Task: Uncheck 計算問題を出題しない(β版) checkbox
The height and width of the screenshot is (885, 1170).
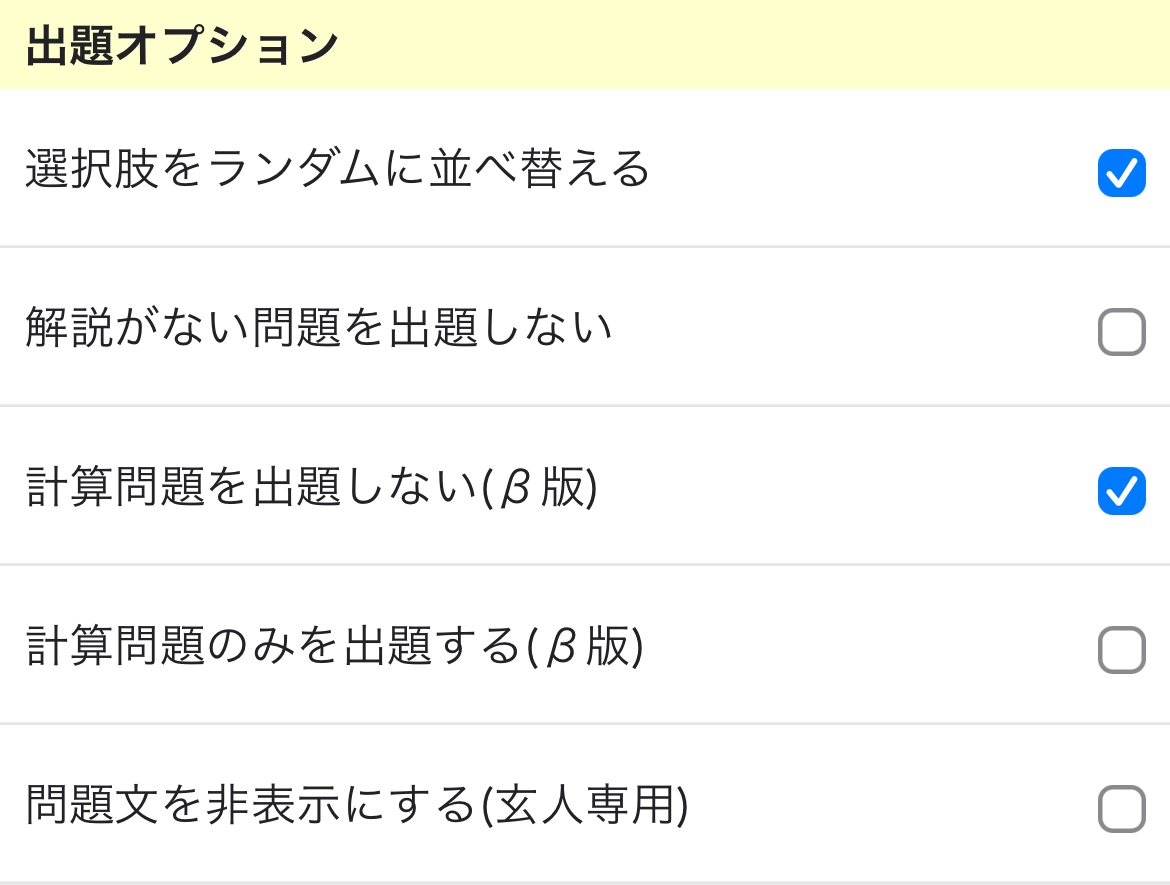Action: 1121,490
